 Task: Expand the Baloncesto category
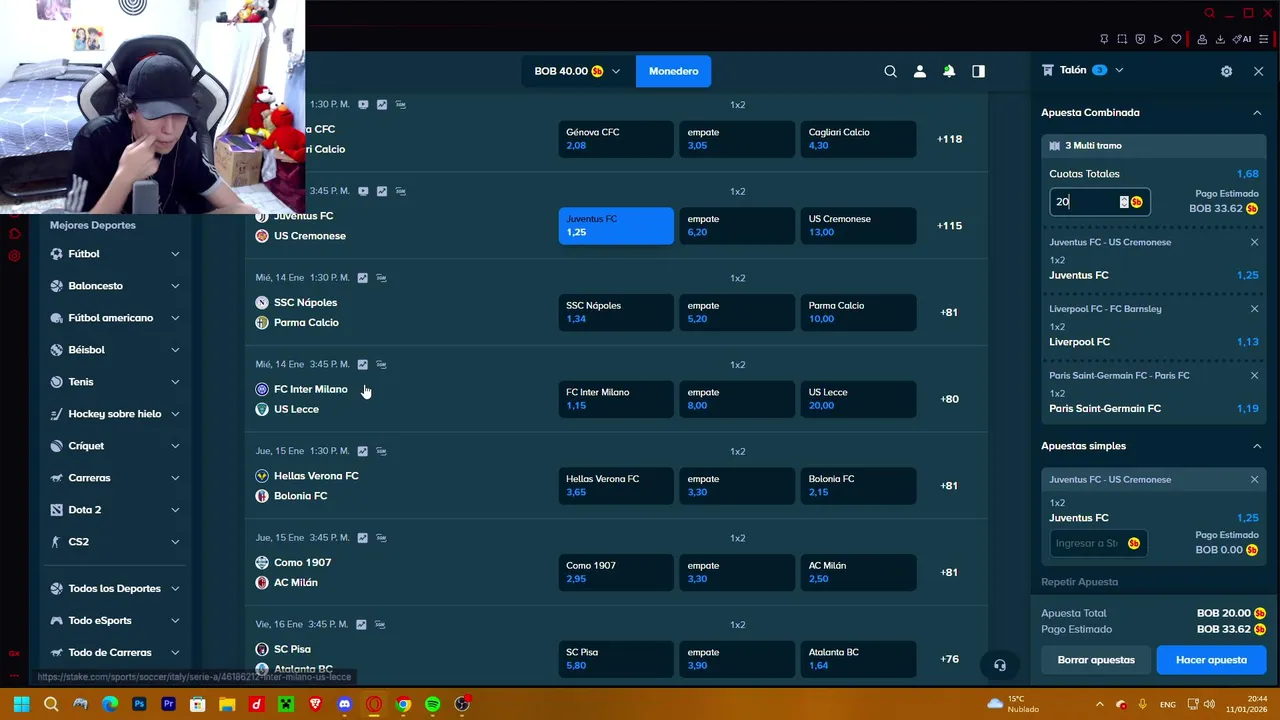coord(115,286)
